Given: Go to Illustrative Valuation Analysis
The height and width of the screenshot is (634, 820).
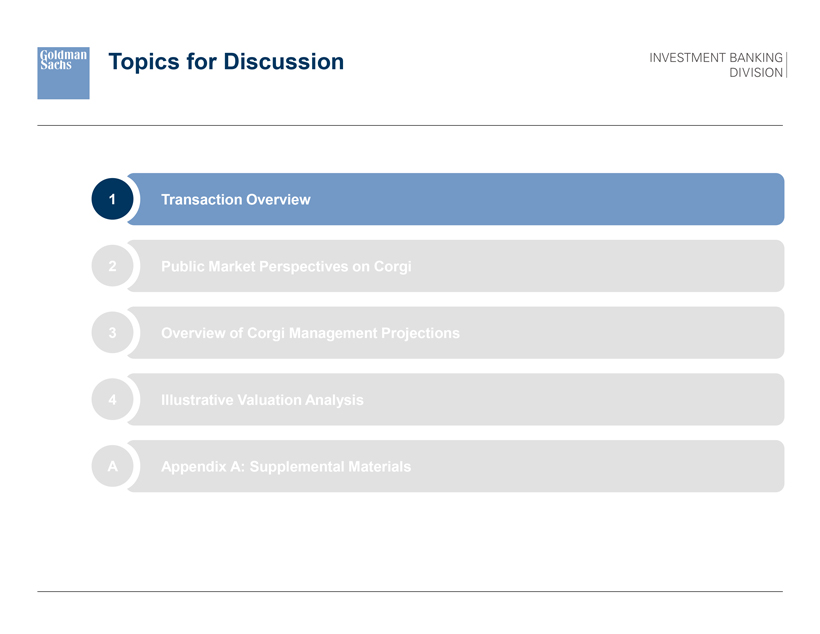Looking at the screenshot, I should coord(262,400).
